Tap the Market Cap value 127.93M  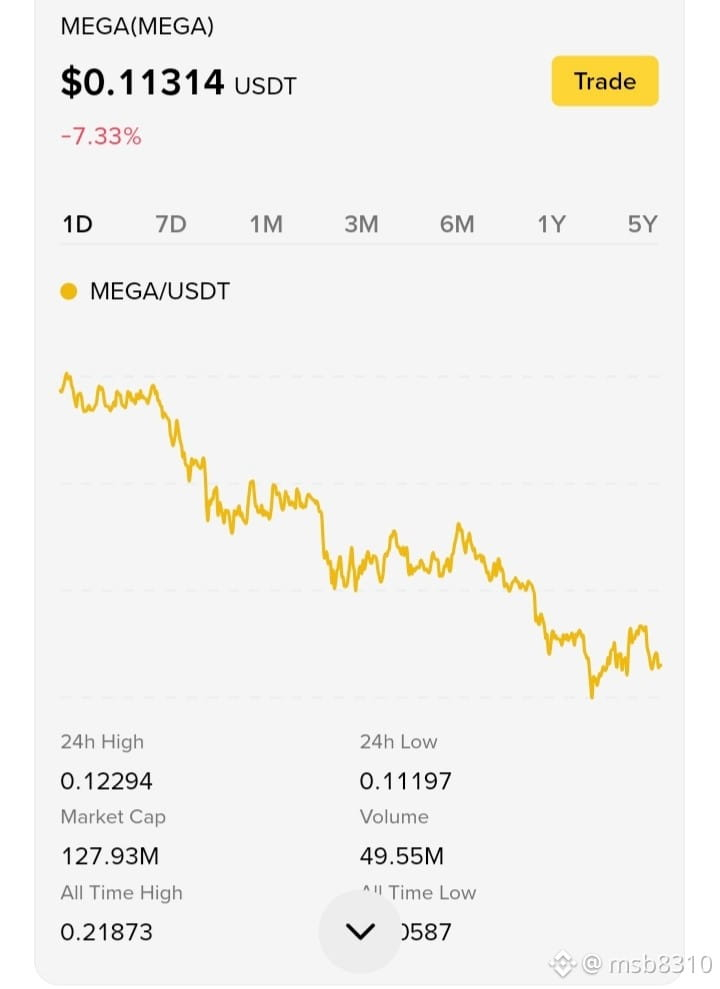(x=110, y=857)
